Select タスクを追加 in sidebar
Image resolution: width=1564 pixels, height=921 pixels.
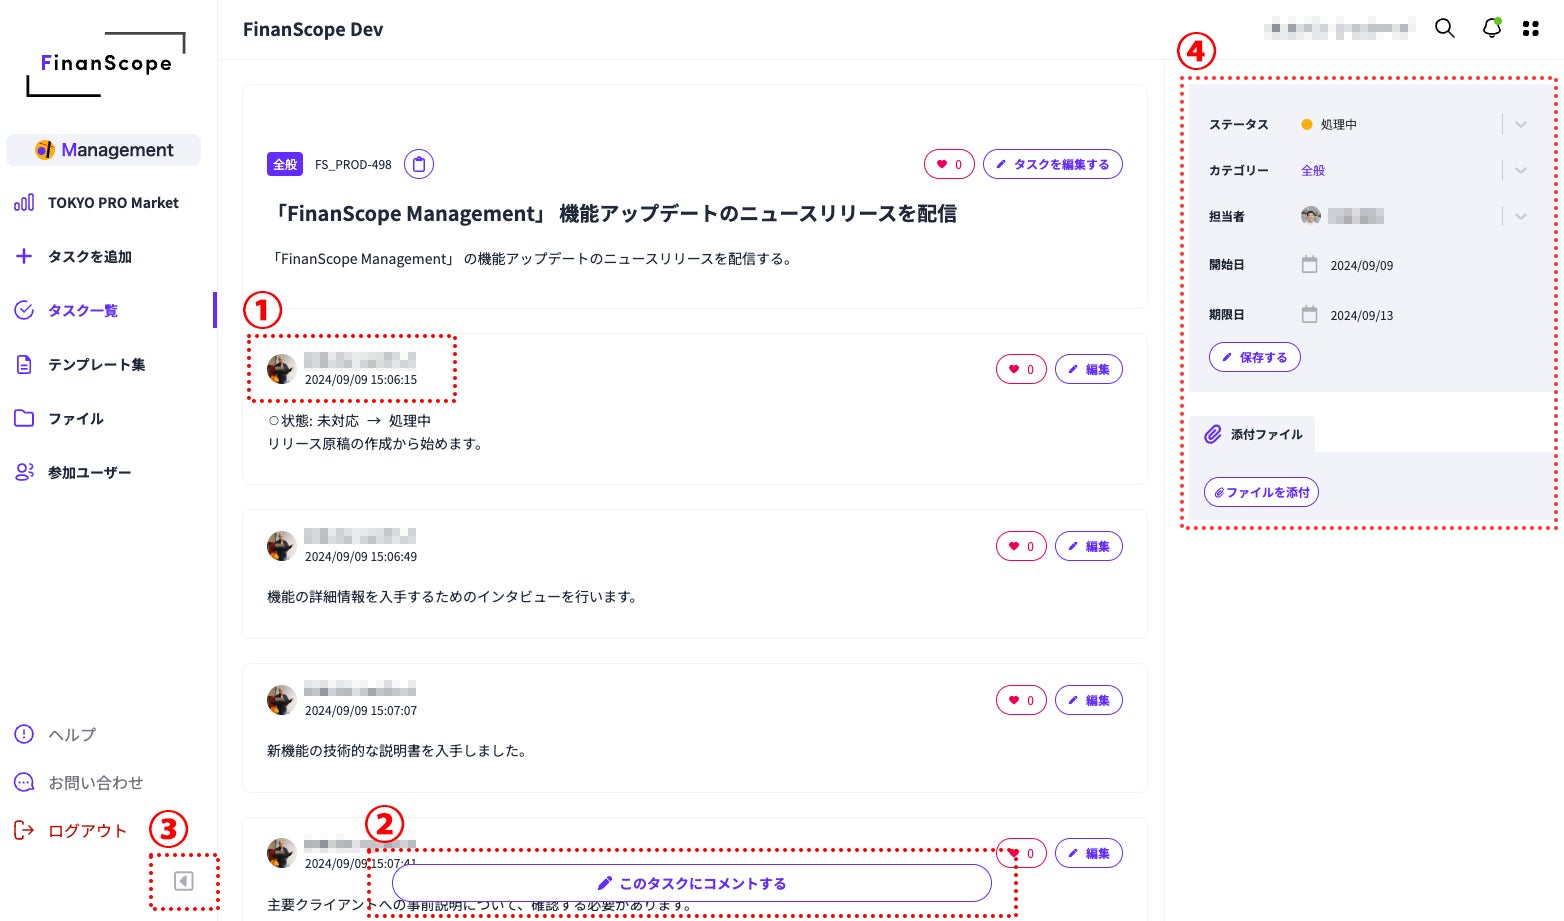(x=74, y=257)
